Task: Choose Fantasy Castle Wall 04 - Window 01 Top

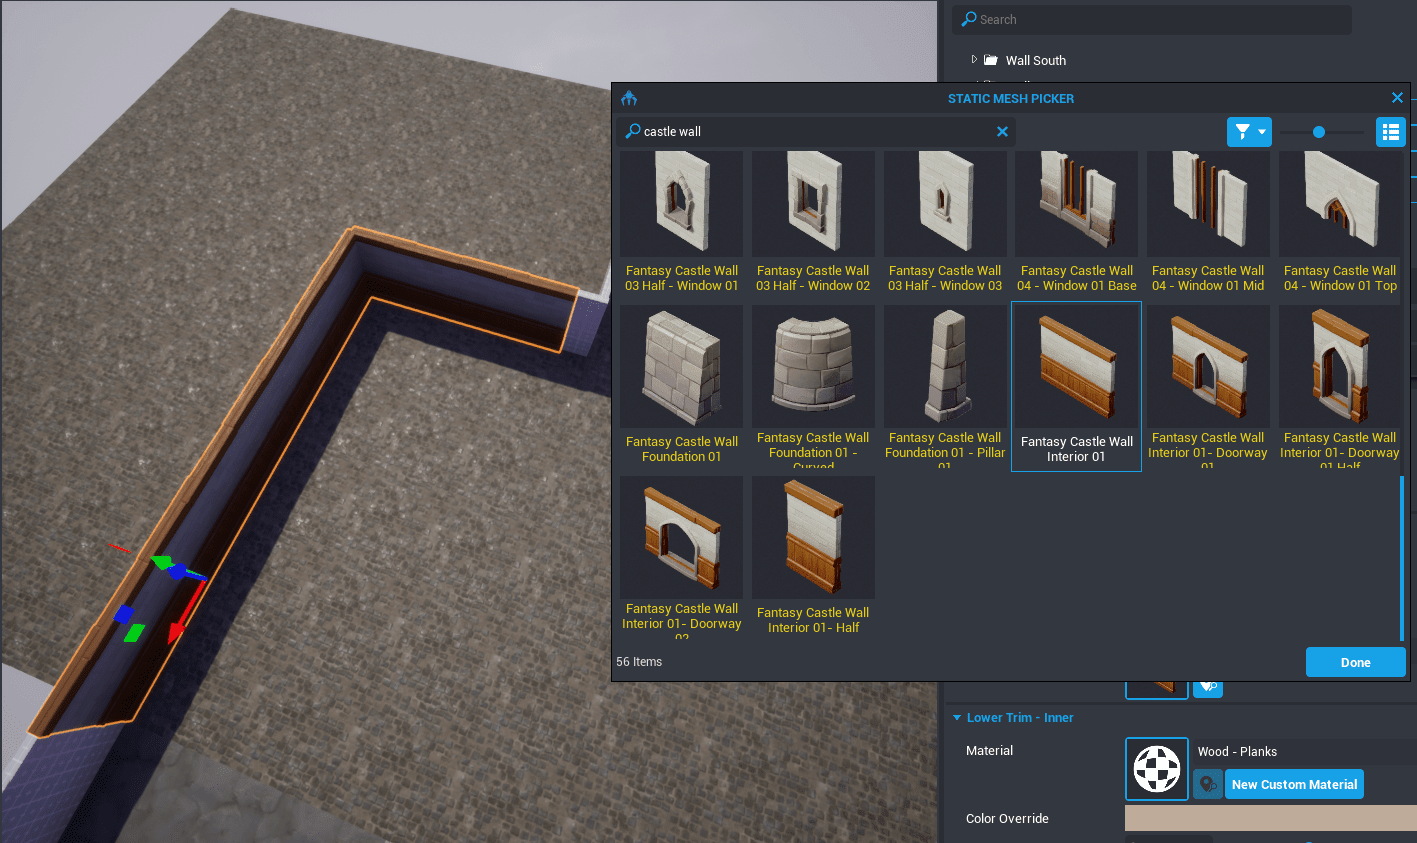Action: (1340, 222)
